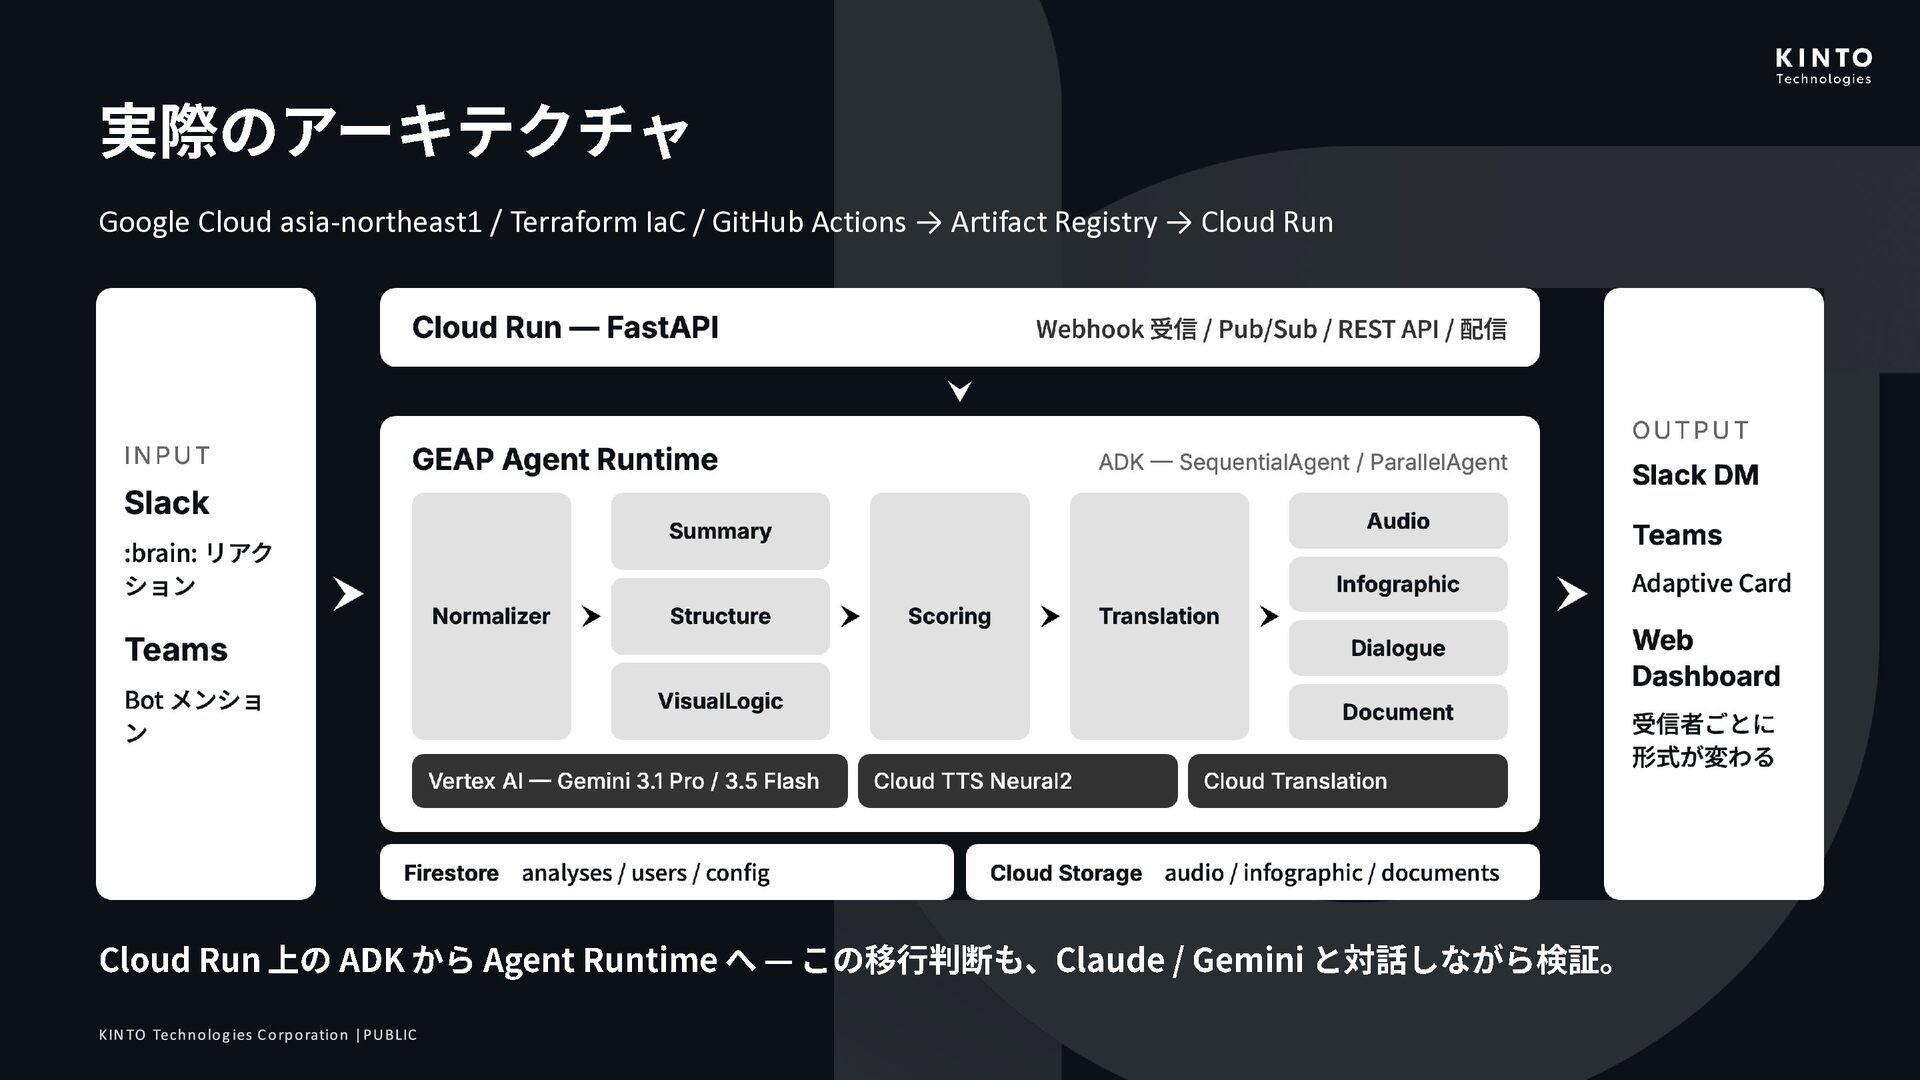This screenshot has width=1920, height=1080.
Task: Click the arrow pointing to the OUTPUT panel
Action: point(1571,594)
